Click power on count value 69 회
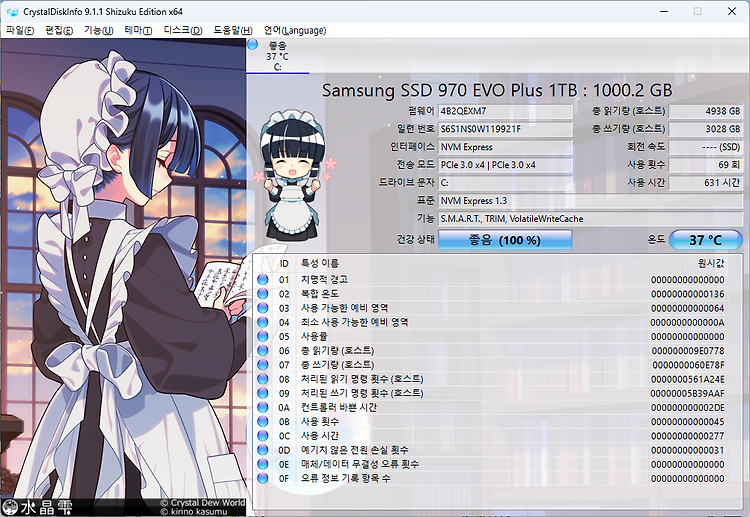Image resolution: width=750 pixels, height=517 pixels. coord(706,165)
